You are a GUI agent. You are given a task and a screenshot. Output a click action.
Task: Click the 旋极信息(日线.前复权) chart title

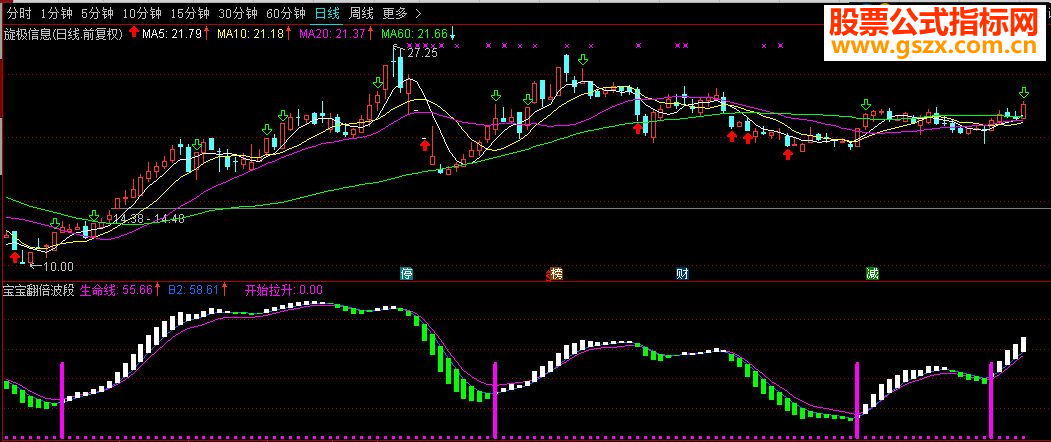[x=64, y=33]
